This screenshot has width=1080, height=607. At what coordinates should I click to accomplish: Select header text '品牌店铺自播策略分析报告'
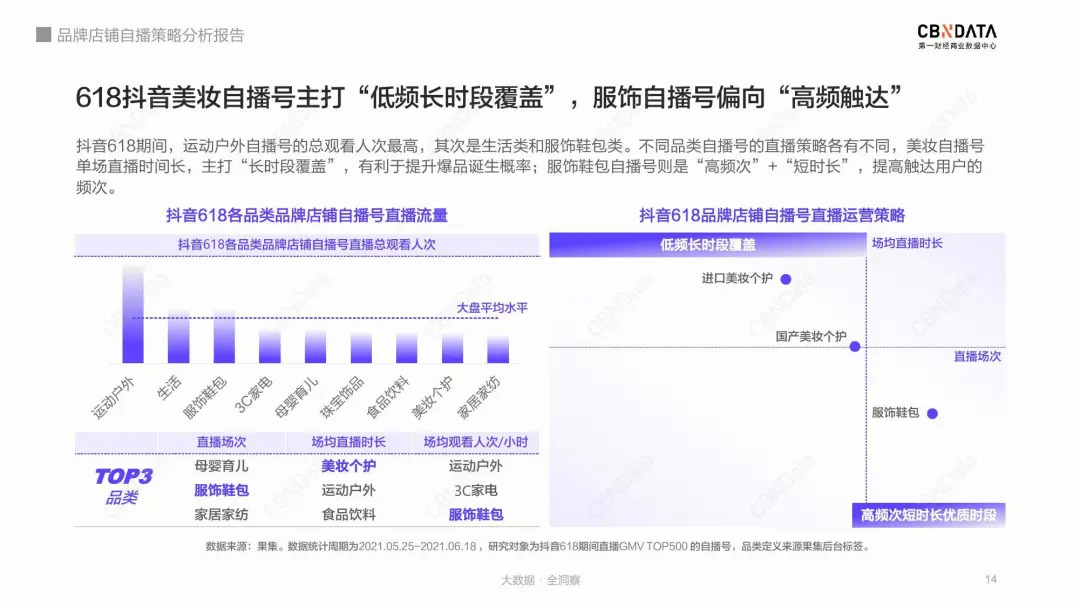[150, 35]
